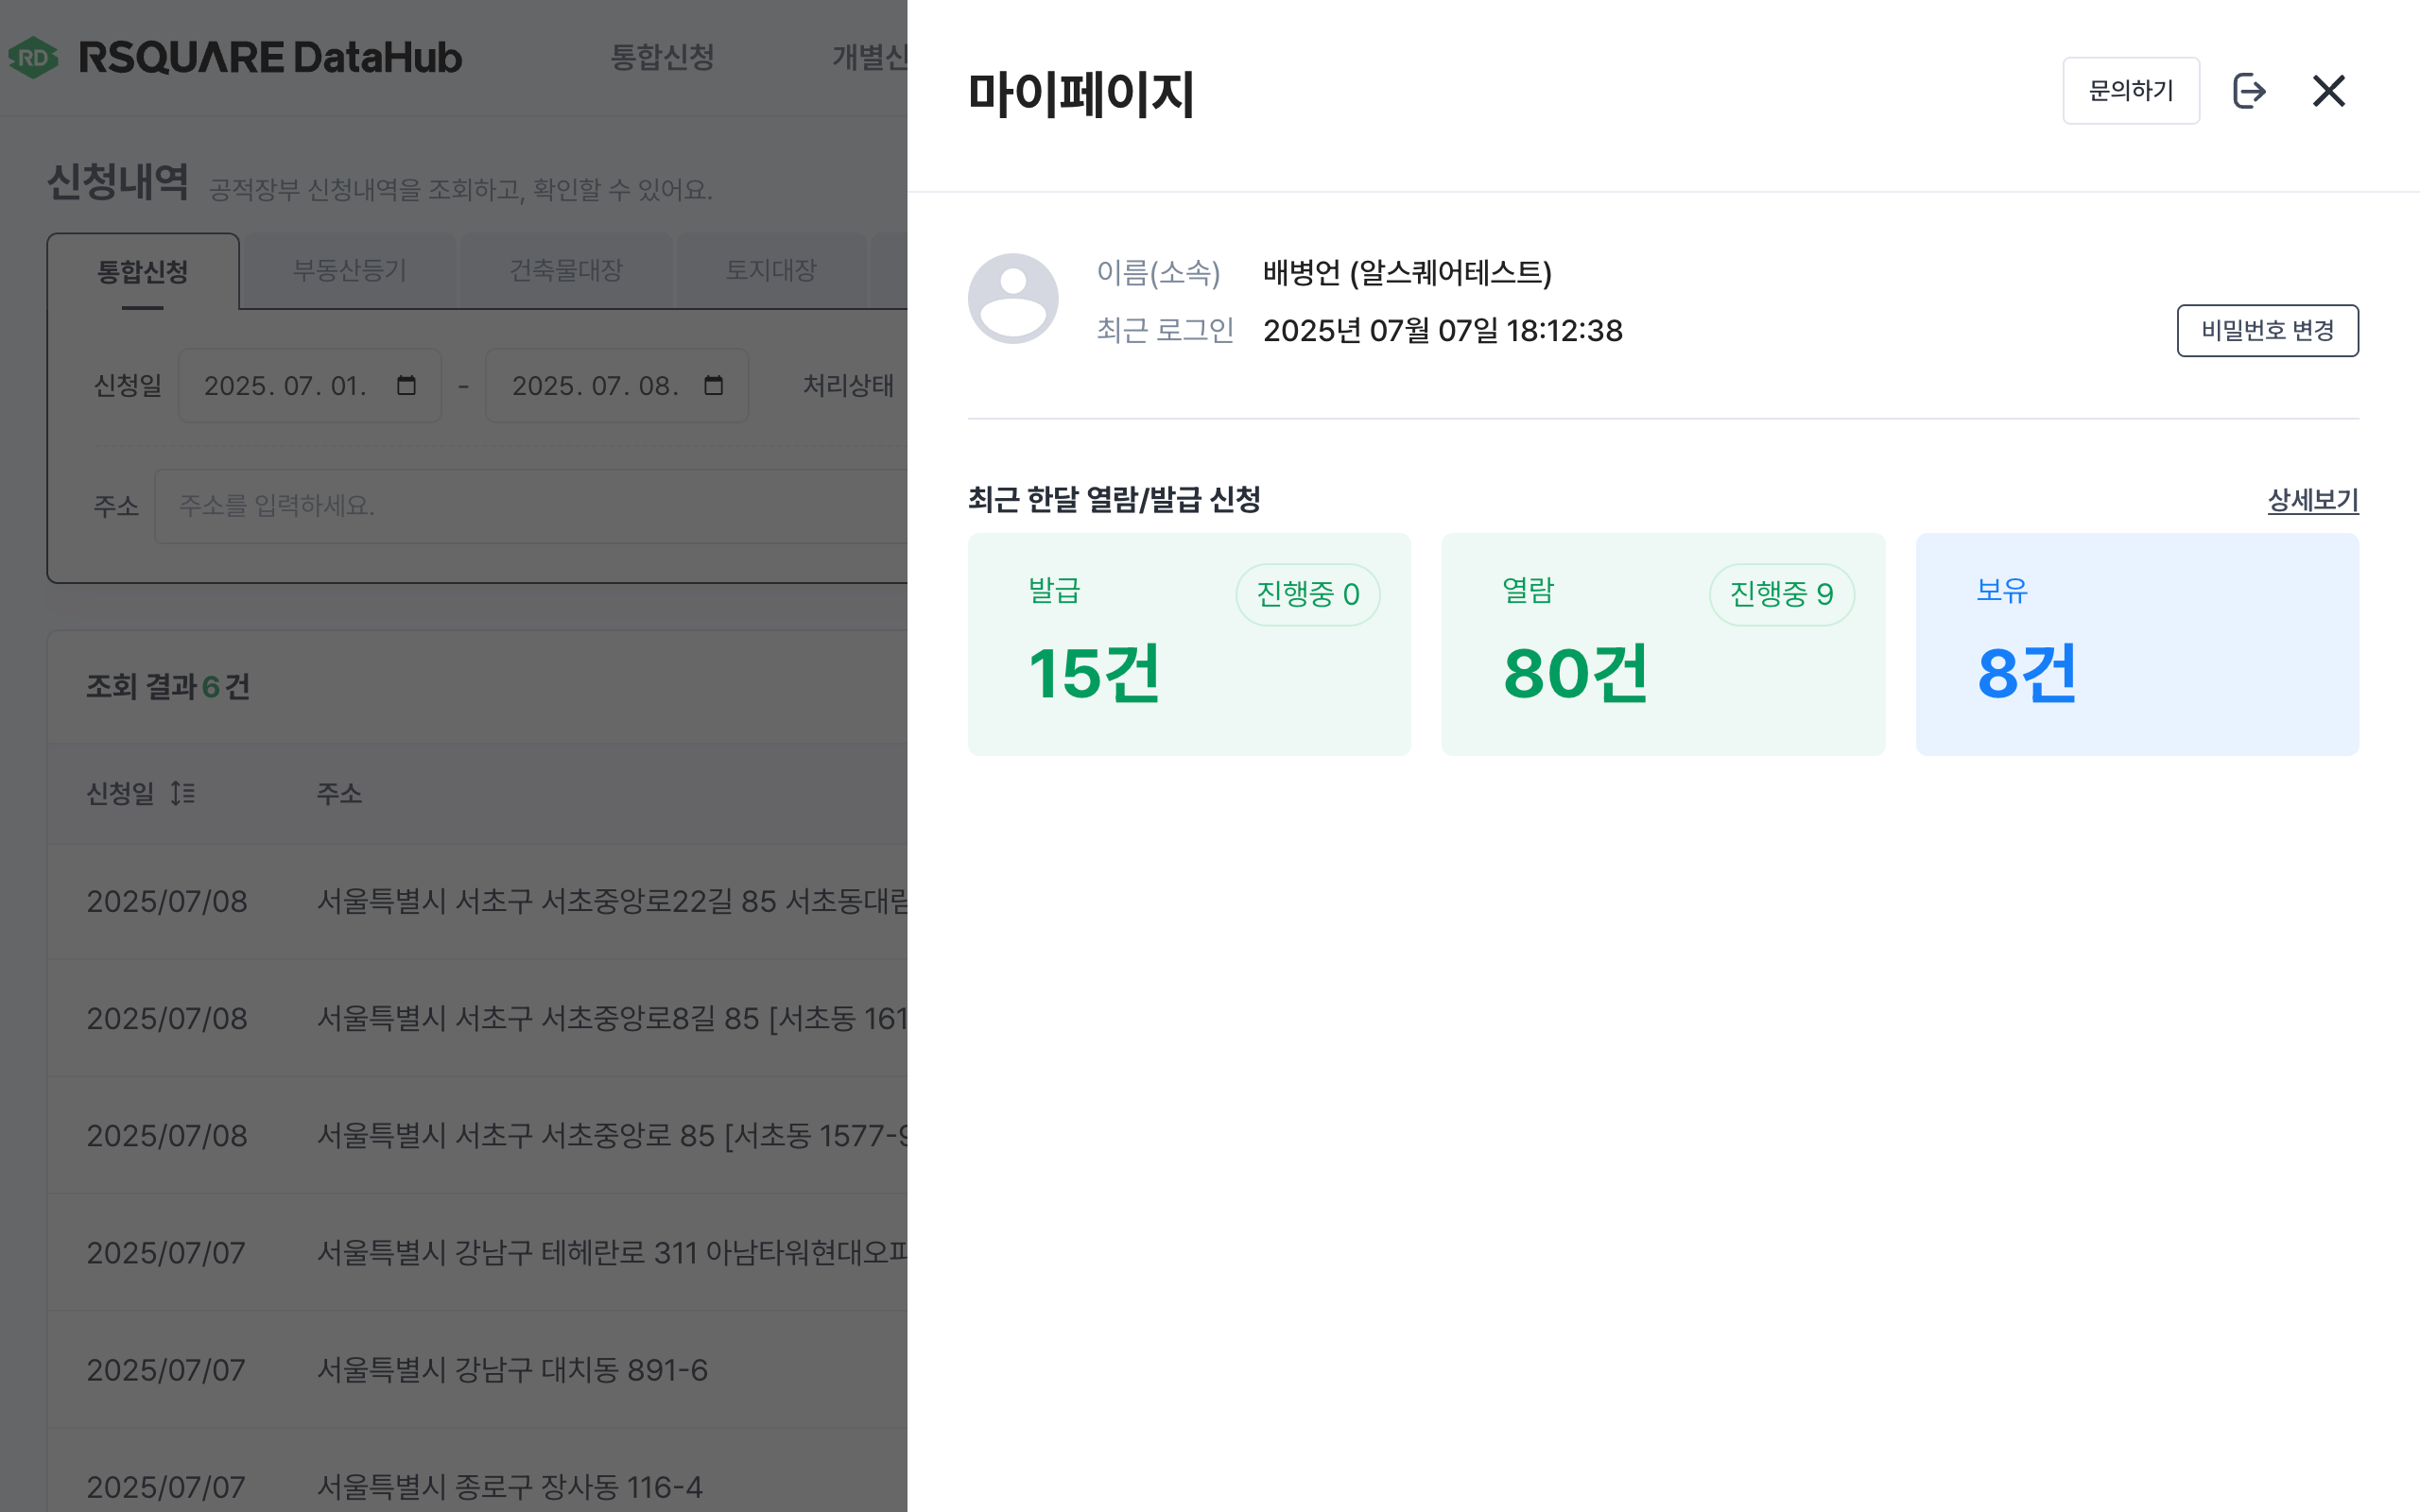Select the 통합신청 tab
The image size is (2420, 1512).
143,272
